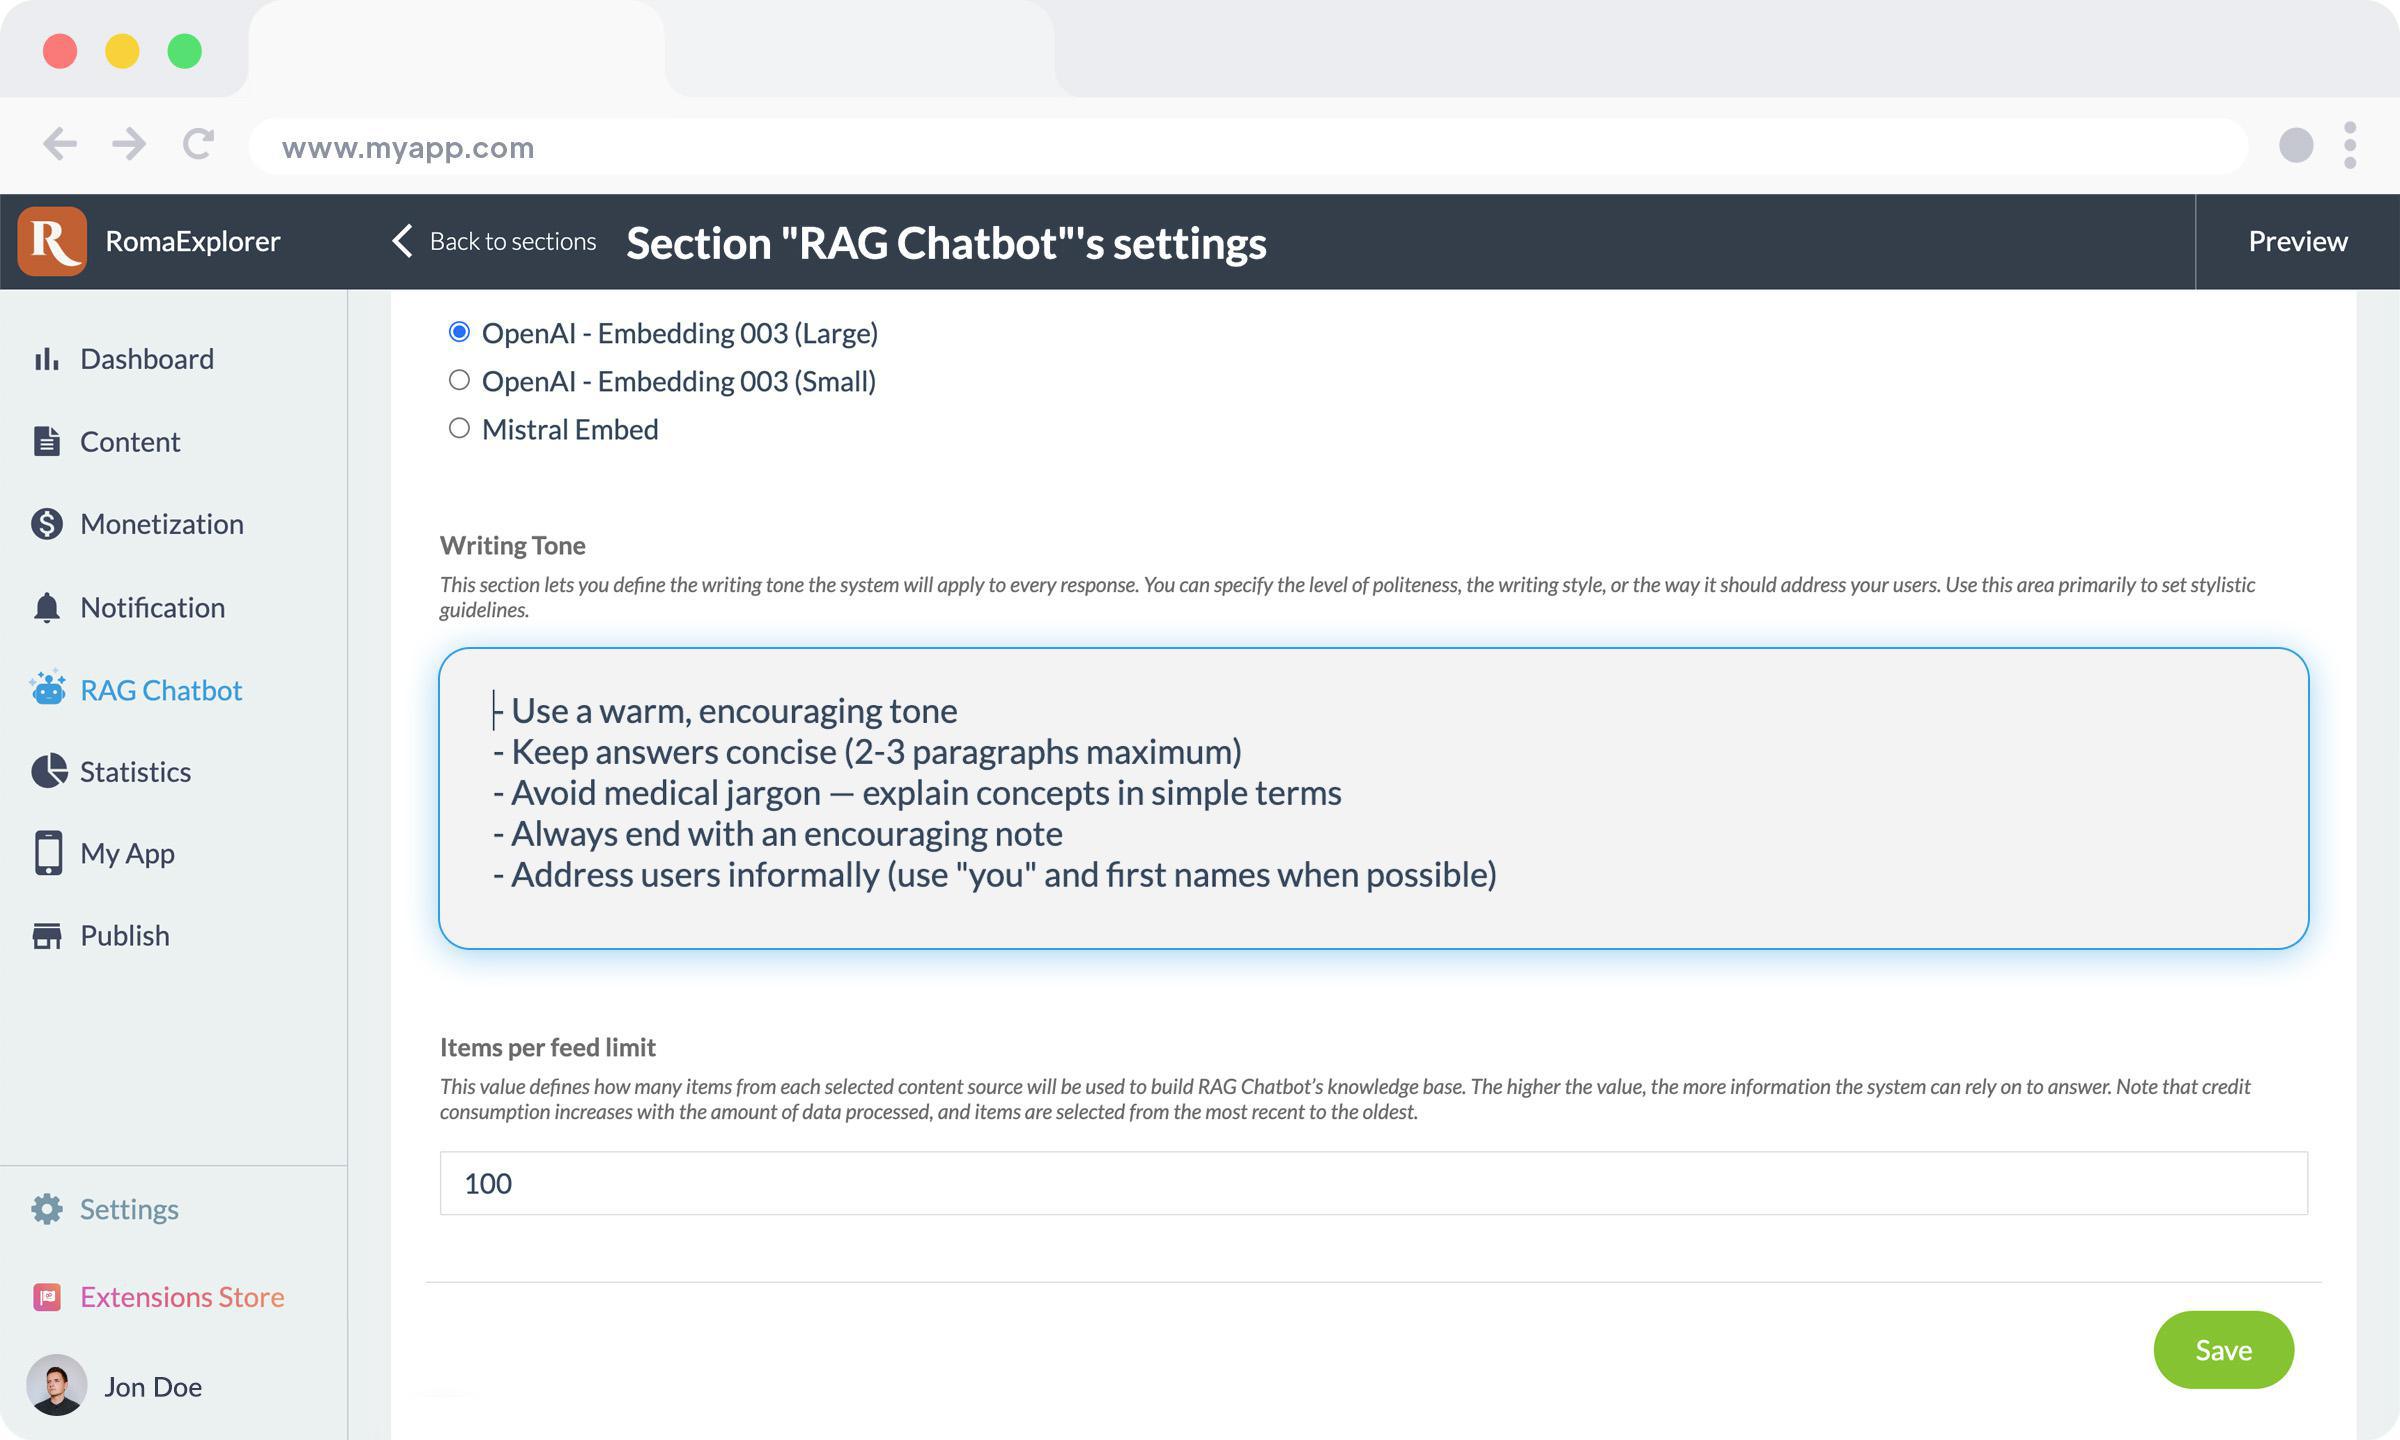Click the Notification bell icon
2400x1440 pixels.
tap(46, 607)
